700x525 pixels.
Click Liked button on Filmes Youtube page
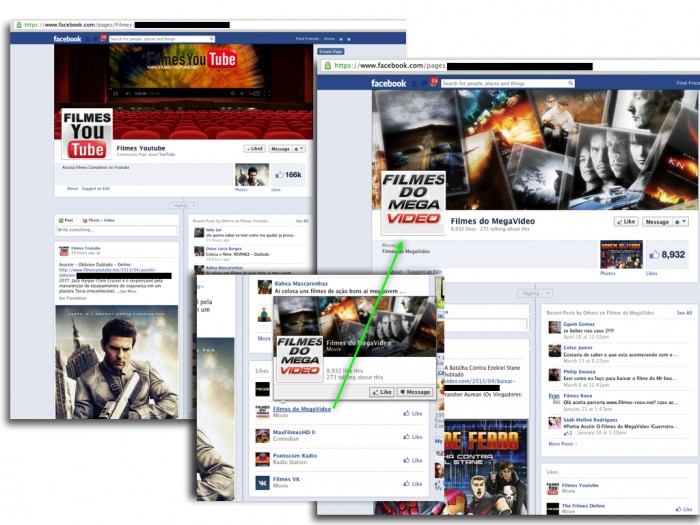point(255,149)
